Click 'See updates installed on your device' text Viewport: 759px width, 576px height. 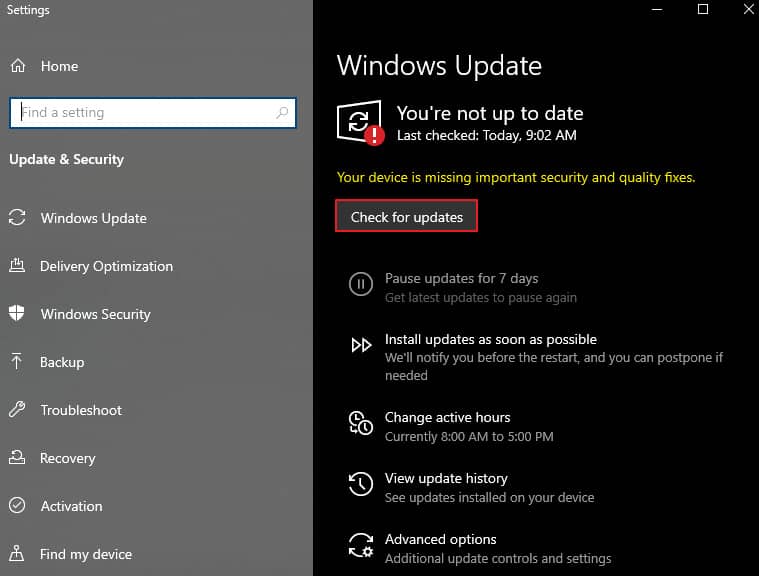(489, 498)
